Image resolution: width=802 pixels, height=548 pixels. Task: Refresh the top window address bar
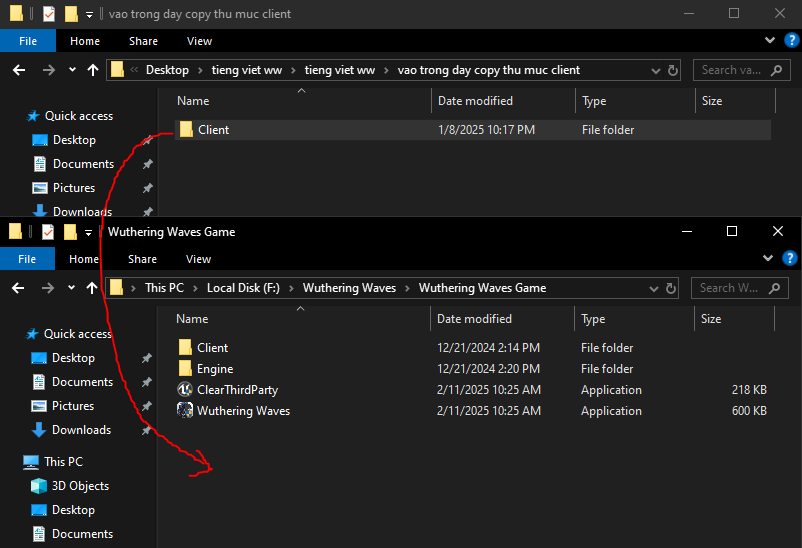673,70
